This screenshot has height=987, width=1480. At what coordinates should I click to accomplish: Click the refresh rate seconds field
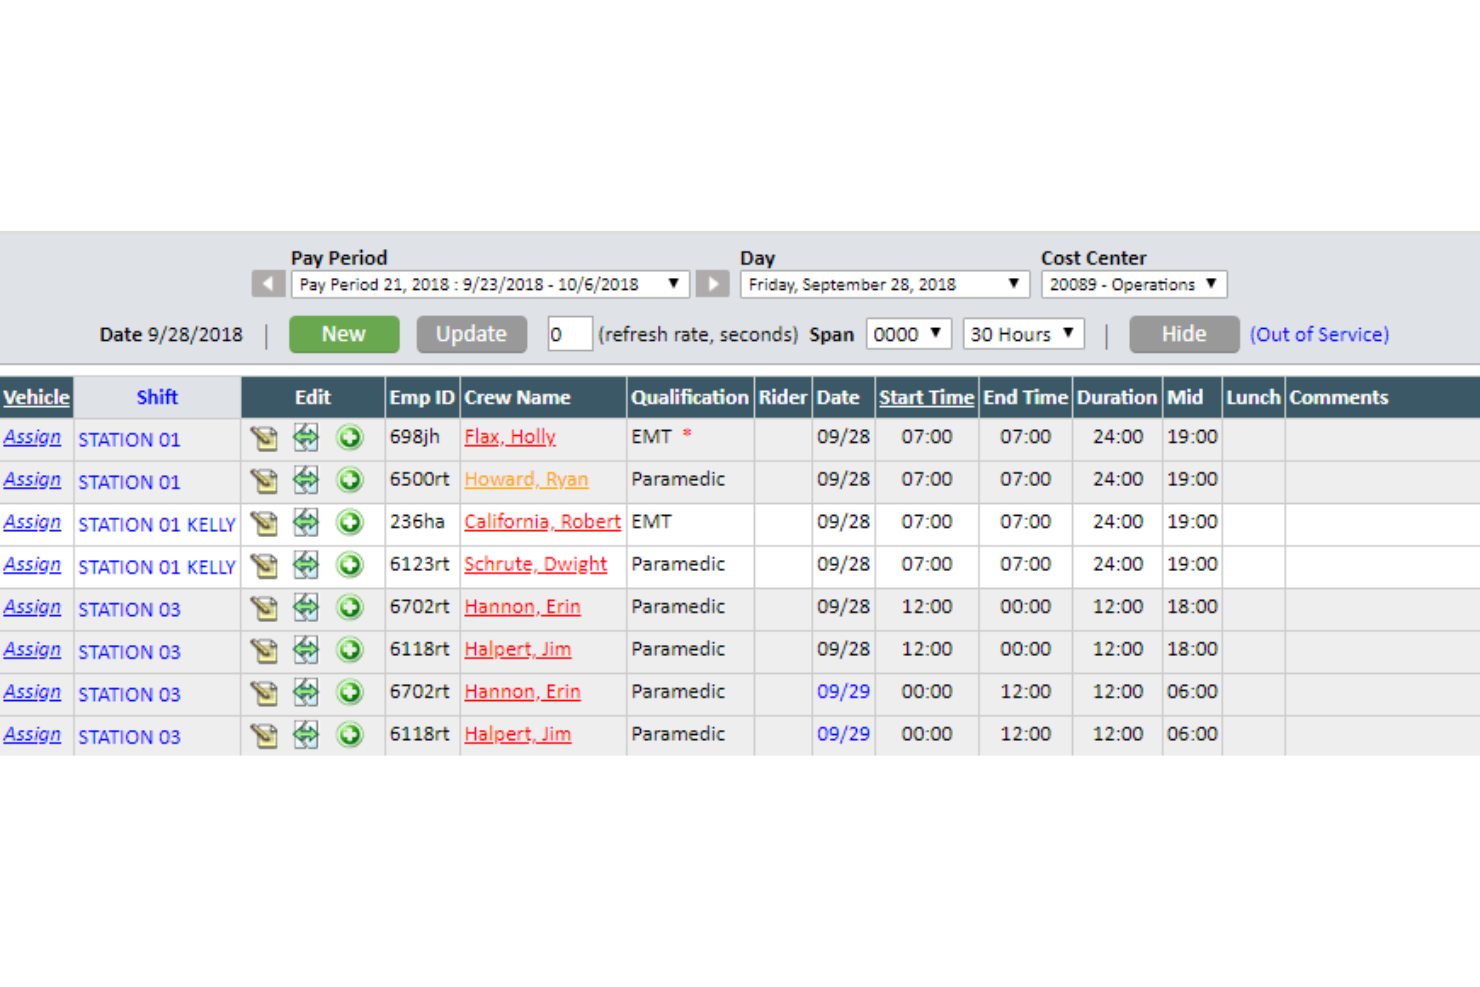point(569,334)
